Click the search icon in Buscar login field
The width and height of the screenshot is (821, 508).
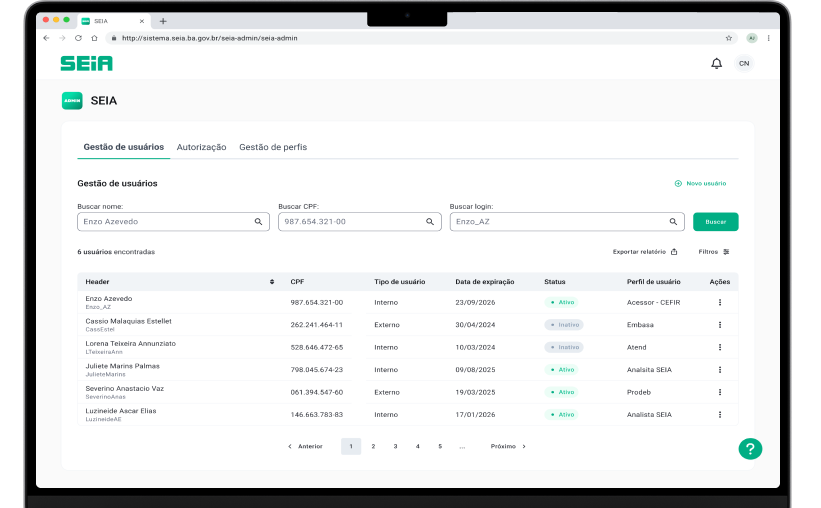673,222
